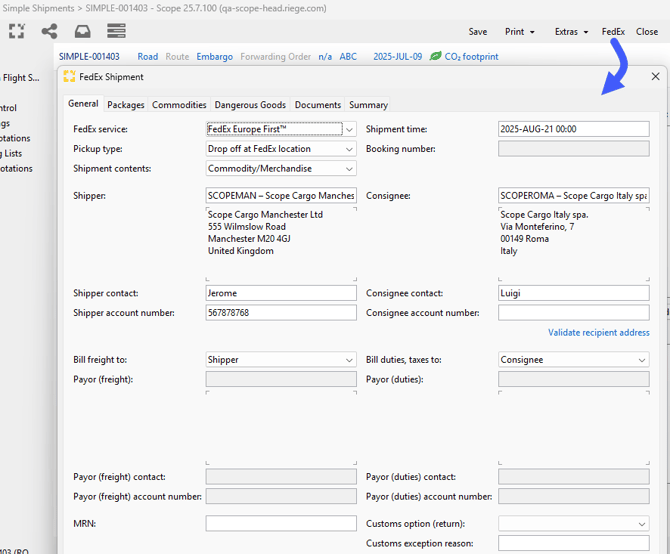
Task: Open the SIMPLE-001403 shipment link
Action: point(89,56)
